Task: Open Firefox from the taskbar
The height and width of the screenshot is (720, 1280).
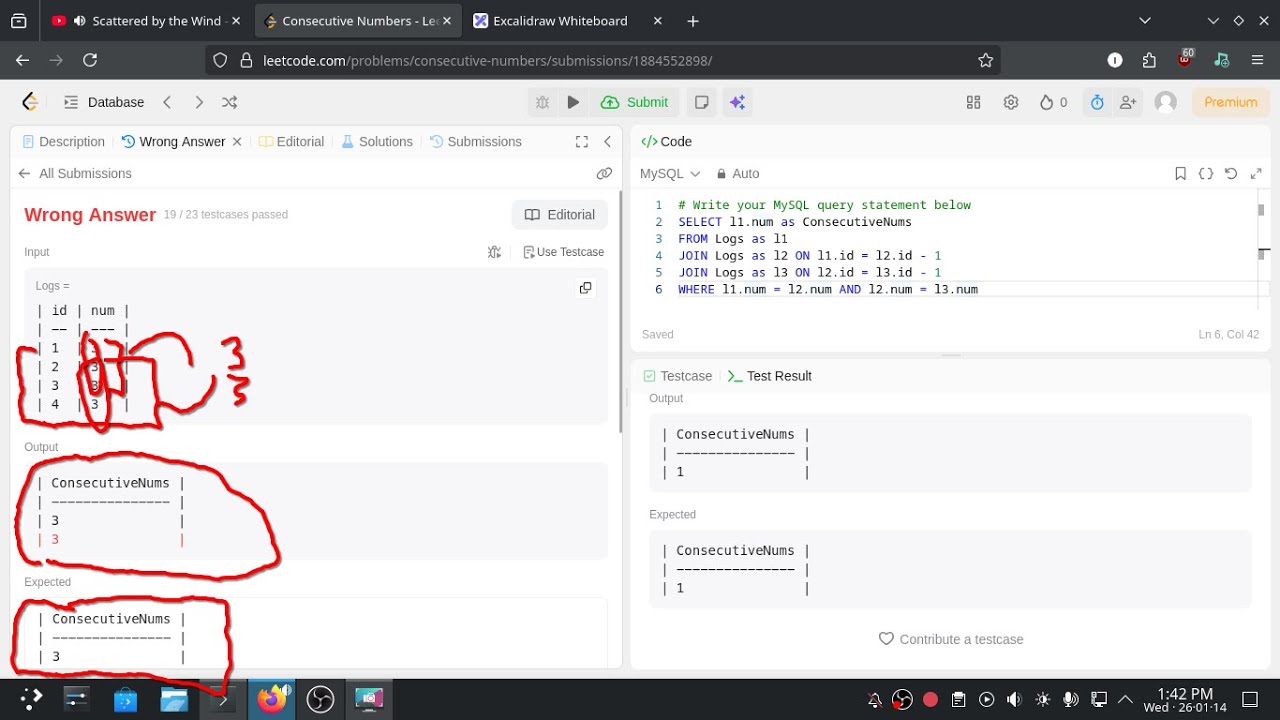Action: point(272,699)
